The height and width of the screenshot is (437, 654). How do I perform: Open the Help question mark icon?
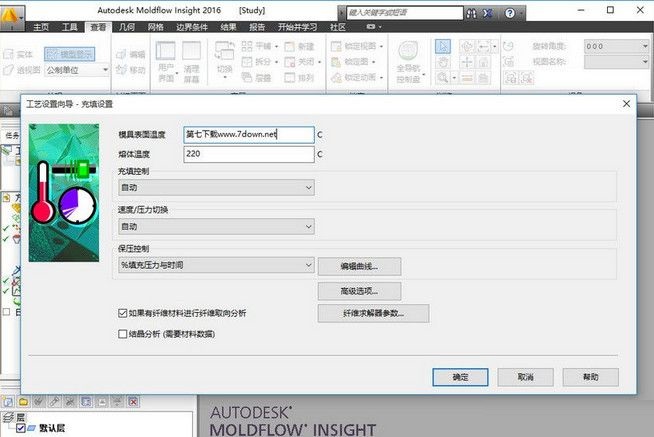pos(510,13)
